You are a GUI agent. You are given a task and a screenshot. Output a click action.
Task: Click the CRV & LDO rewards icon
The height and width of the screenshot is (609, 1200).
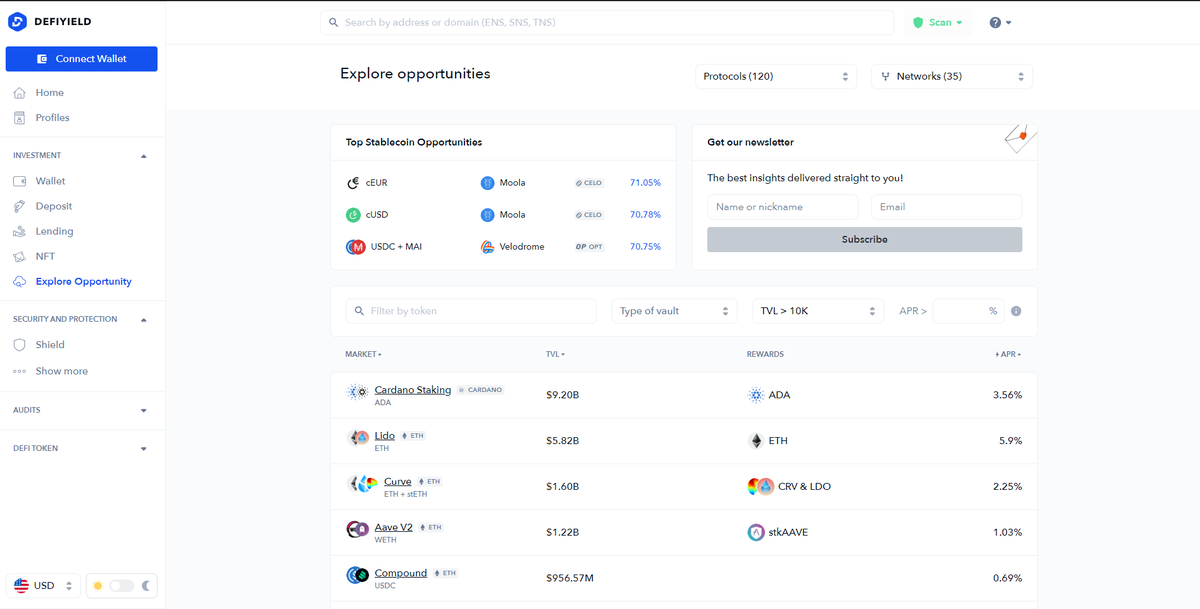760,487
